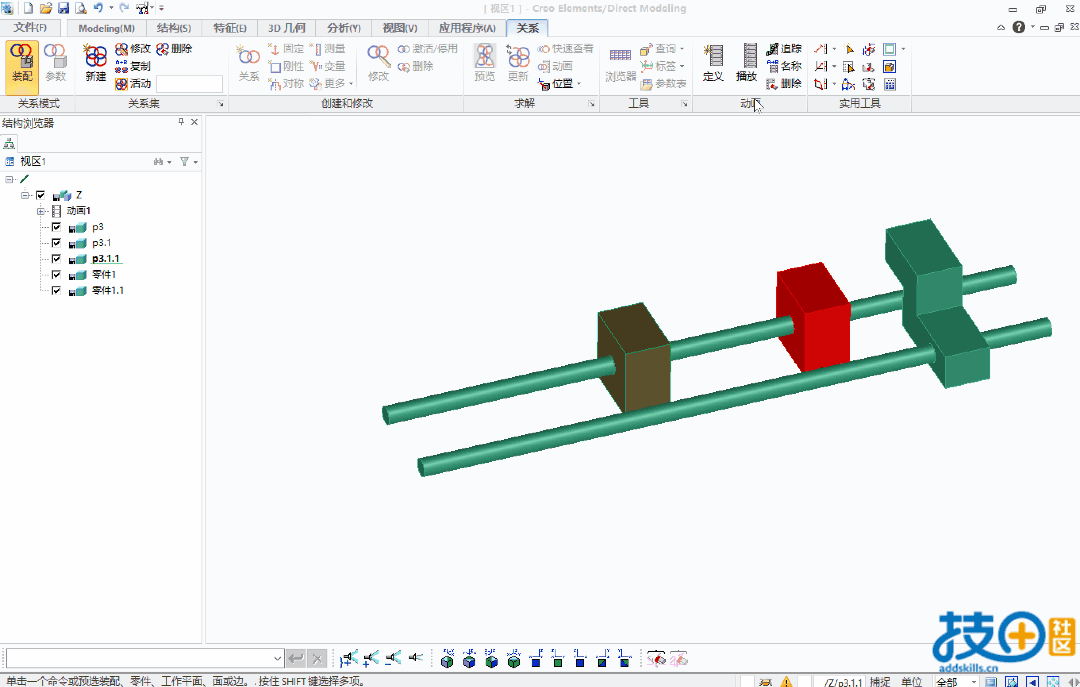The width and height of the screenshot is (1080, 687).
Task: Click 删除 in the animation group
Action: pos(784,83)
